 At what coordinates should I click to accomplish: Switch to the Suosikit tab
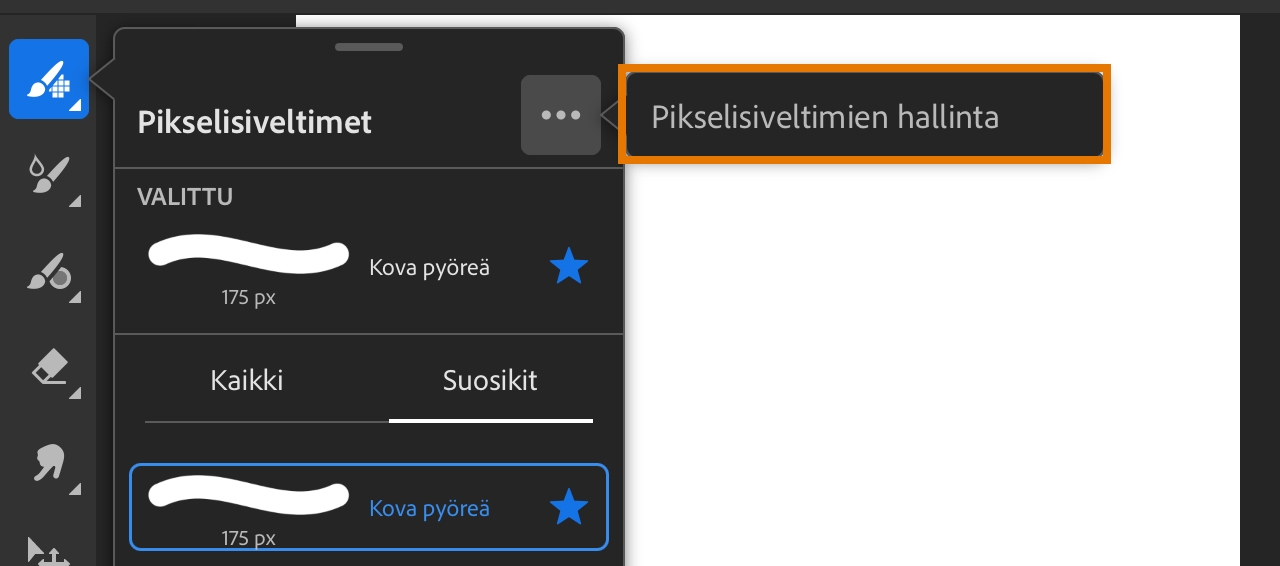point(490,381)
